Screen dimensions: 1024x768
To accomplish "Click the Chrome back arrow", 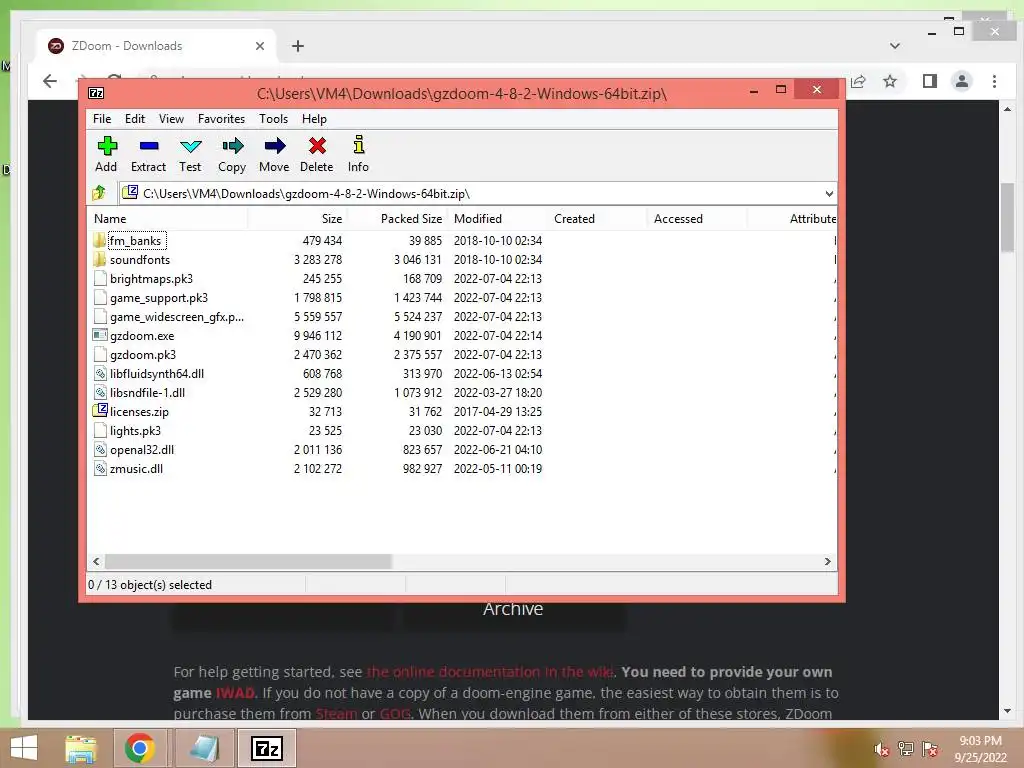I will pos(50,81).
